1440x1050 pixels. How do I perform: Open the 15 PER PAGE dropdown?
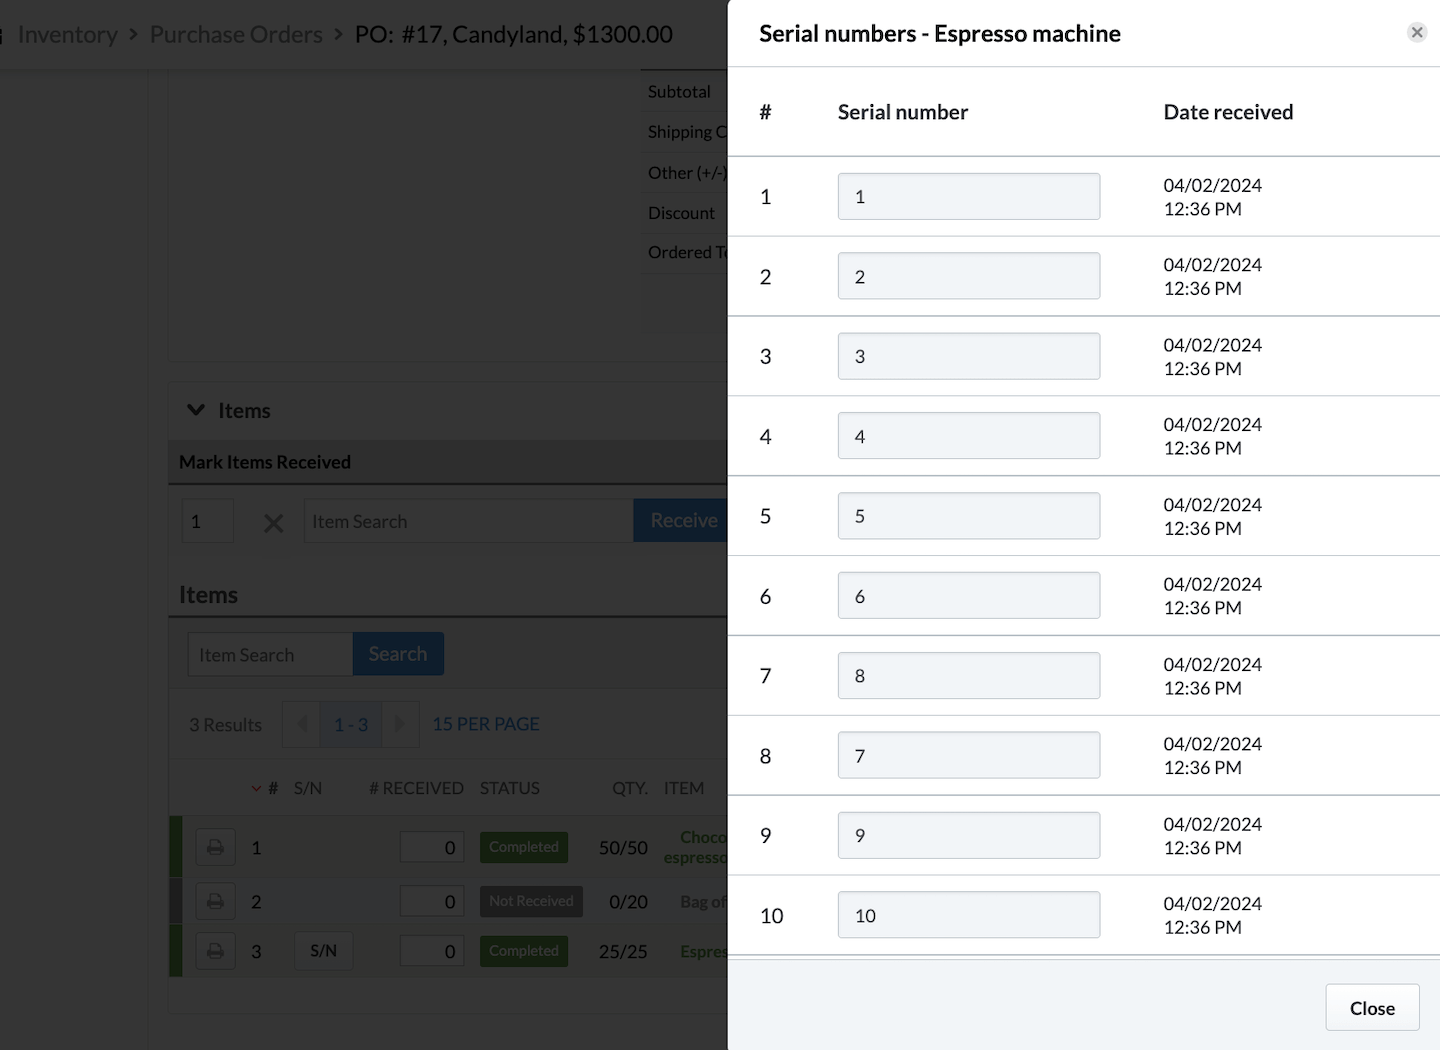coord(485,724)
